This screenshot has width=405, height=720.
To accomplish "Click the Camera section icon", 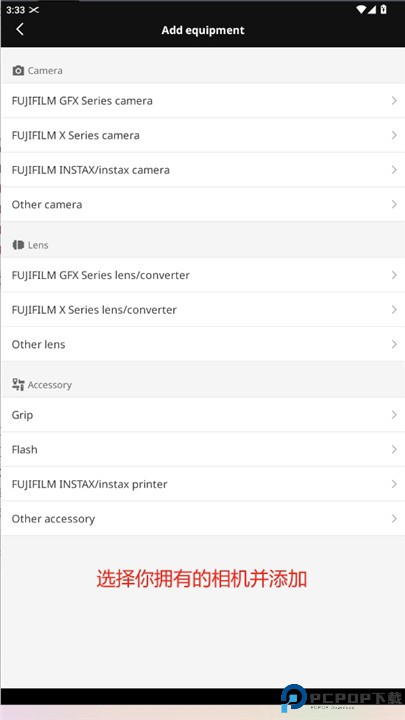I will tap(18, 70).
